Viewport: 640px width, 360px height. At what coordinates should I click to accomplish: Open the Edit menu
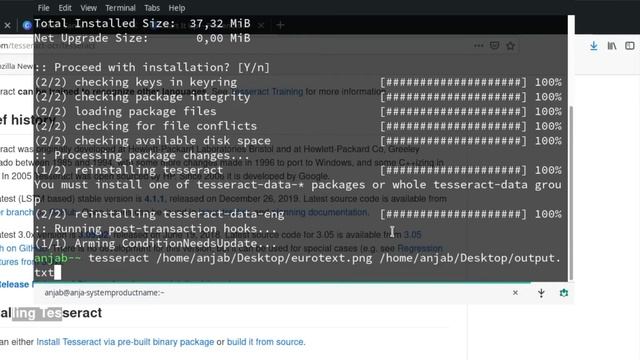64,8
